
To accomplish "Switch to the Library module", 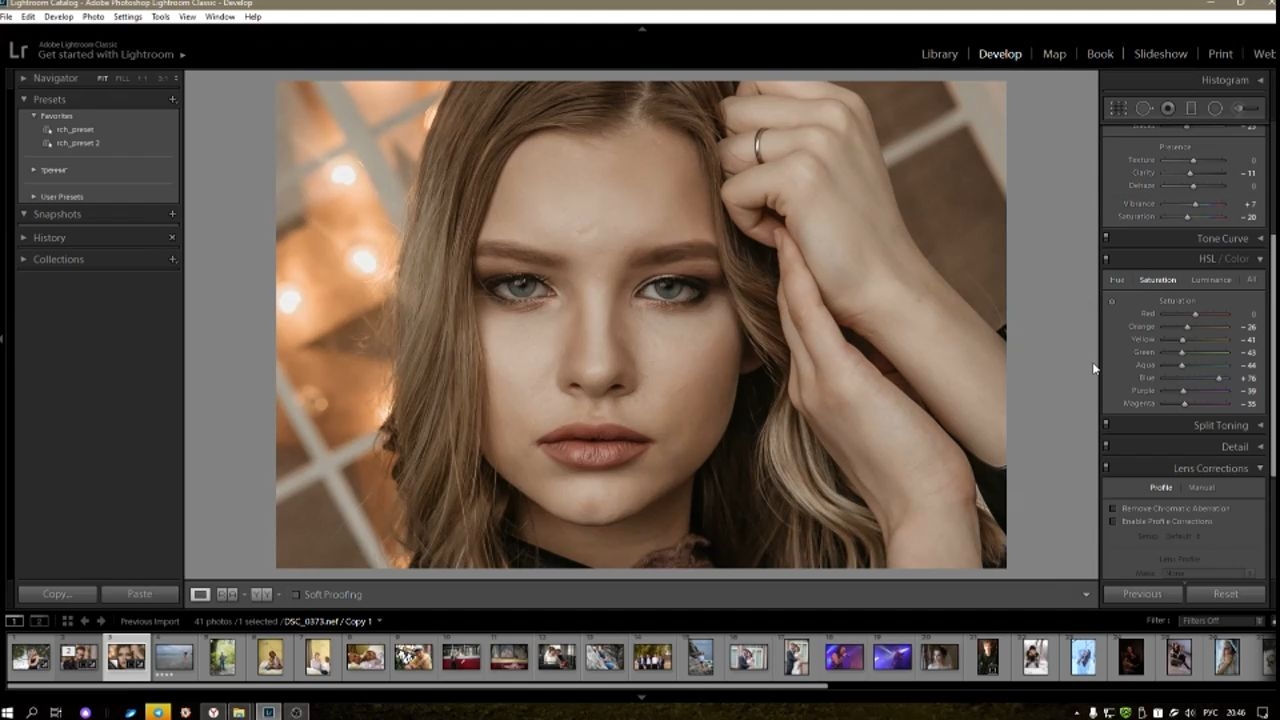I will (939, 54).
